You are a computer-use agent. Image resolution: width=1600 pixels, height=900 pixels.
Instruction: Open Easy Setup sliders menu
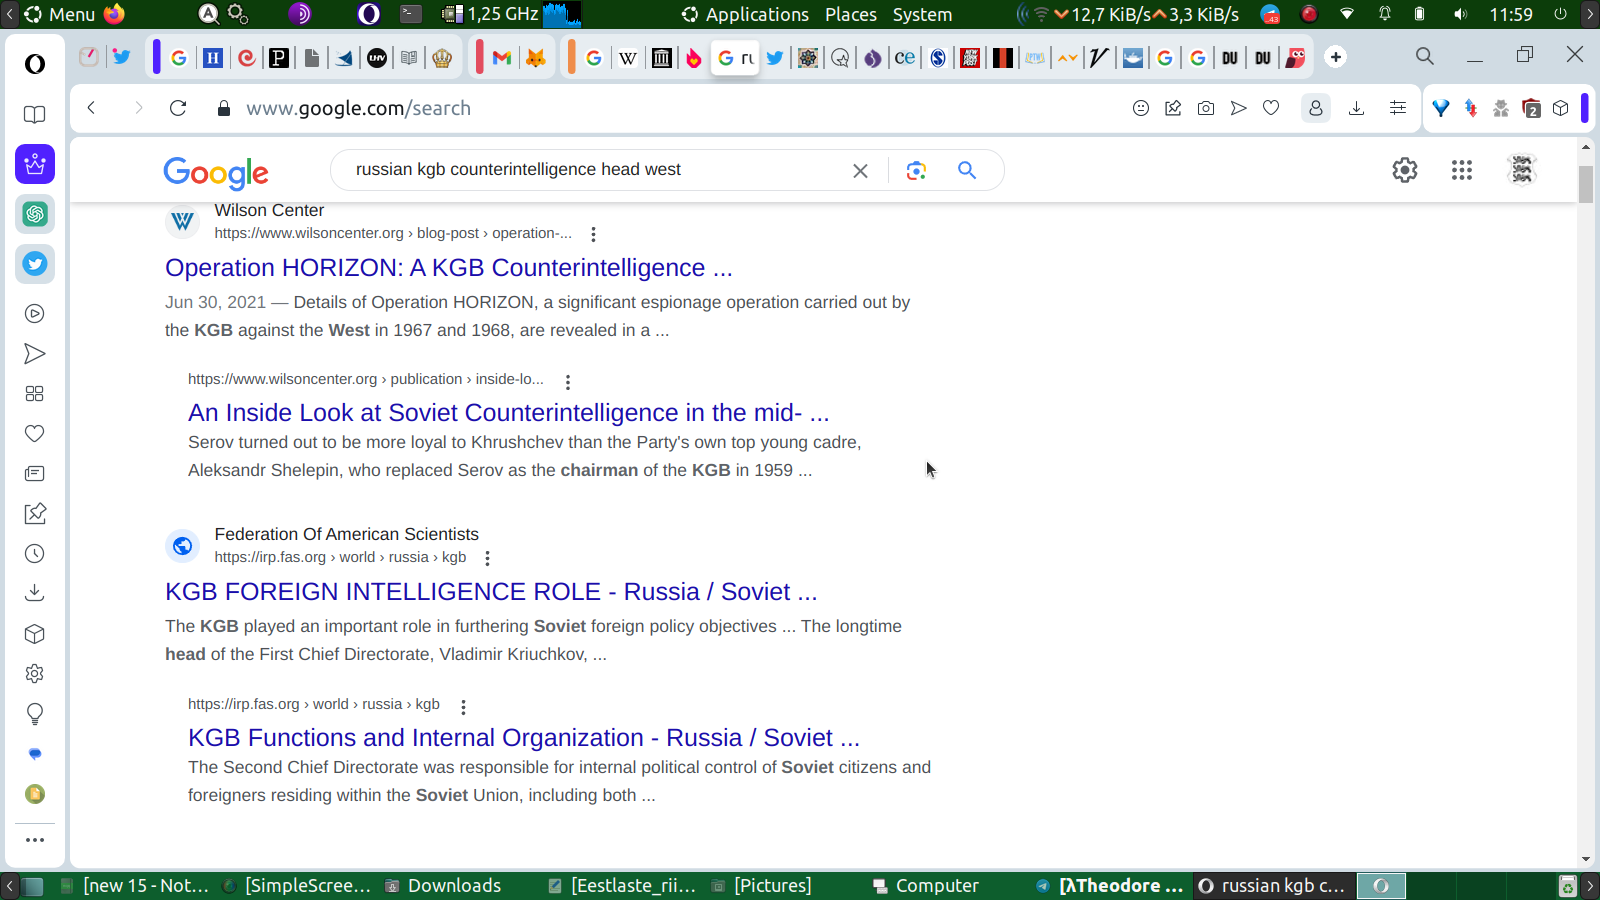[x=1398, y=108]
